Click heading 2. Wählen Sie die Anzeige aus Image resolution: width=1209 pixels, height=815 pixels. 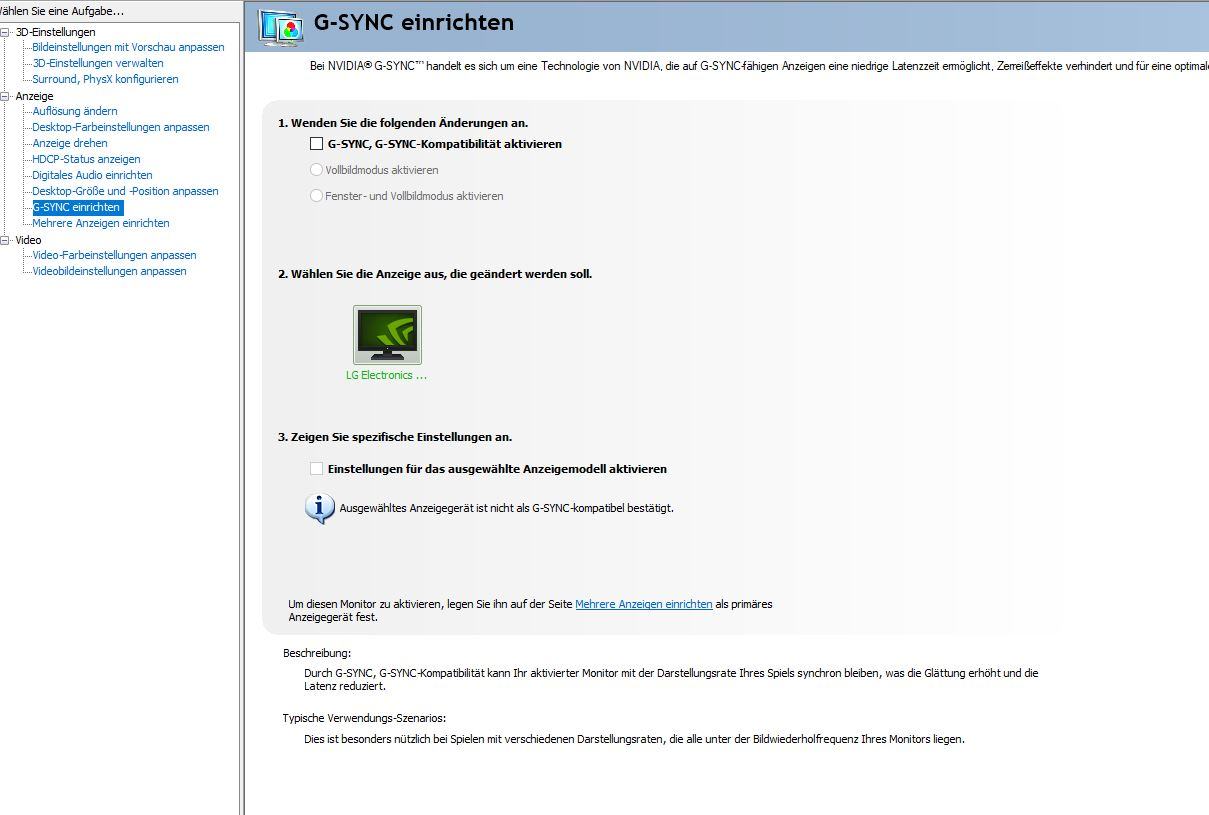(x=435, y=274)
